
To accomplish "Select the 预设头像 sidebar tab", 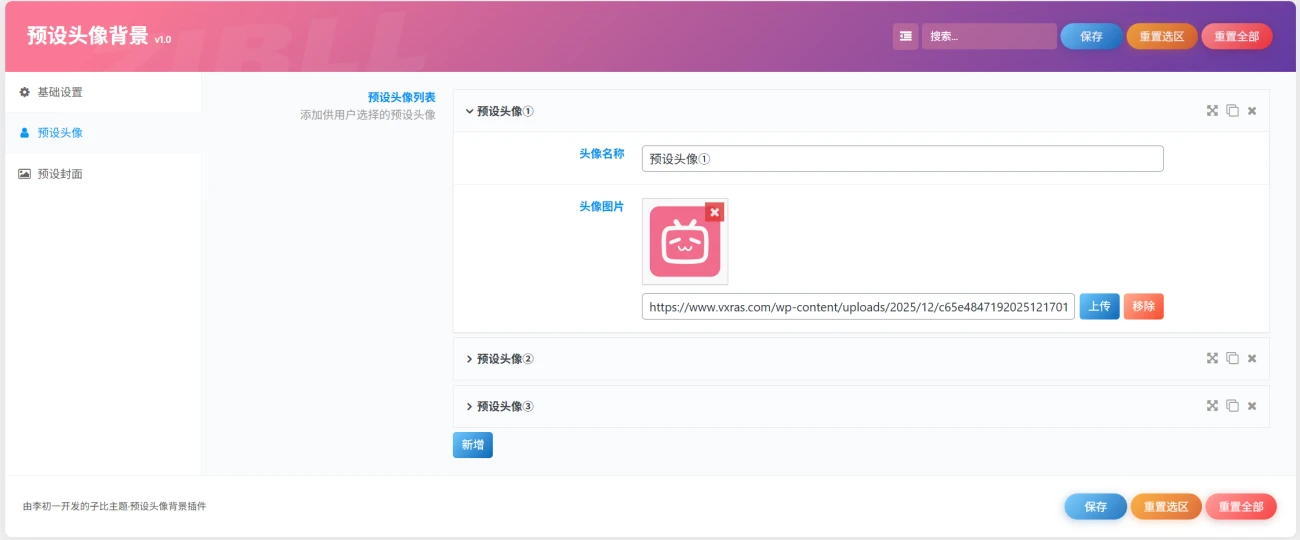I will pos(103,132).
